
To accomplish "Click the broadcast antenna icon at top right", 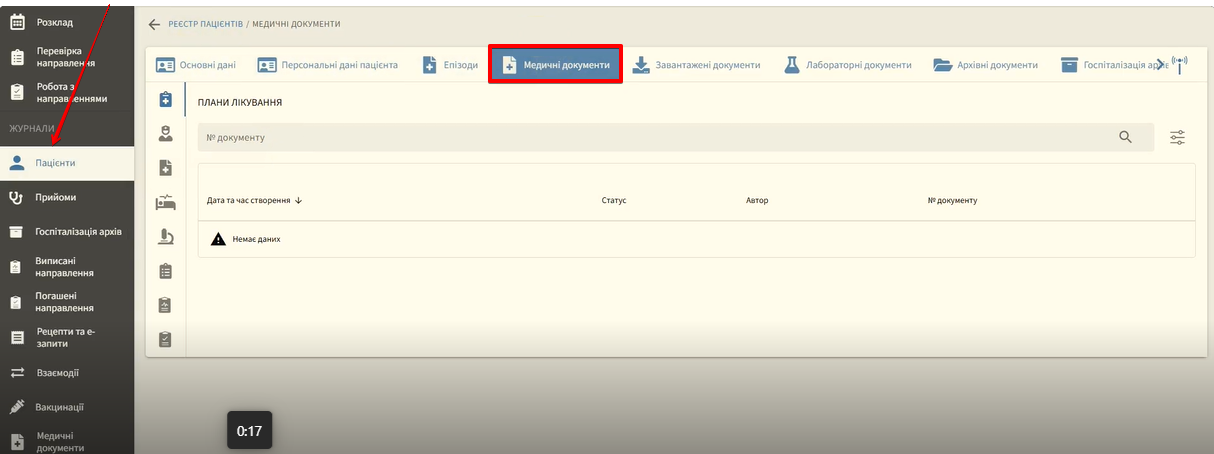I will pyautogui.click(x=1179, y=65).
